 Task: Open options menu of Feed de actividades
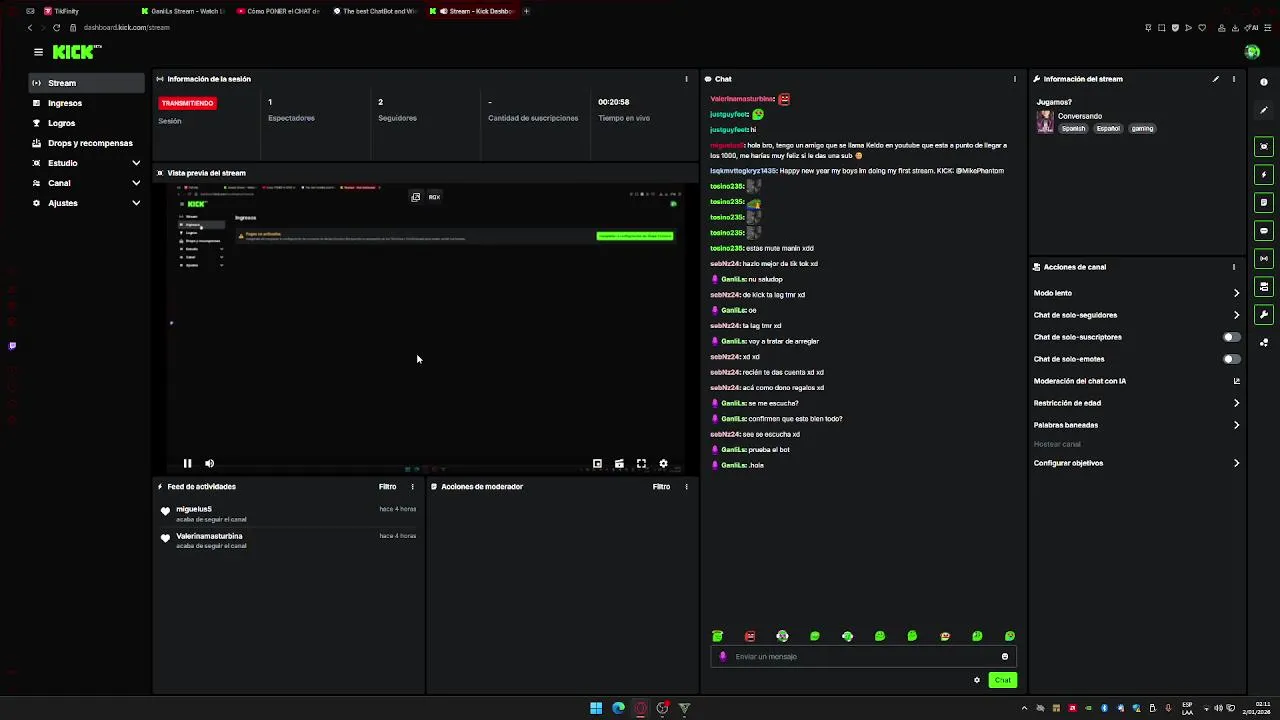[x=412, y=487]
